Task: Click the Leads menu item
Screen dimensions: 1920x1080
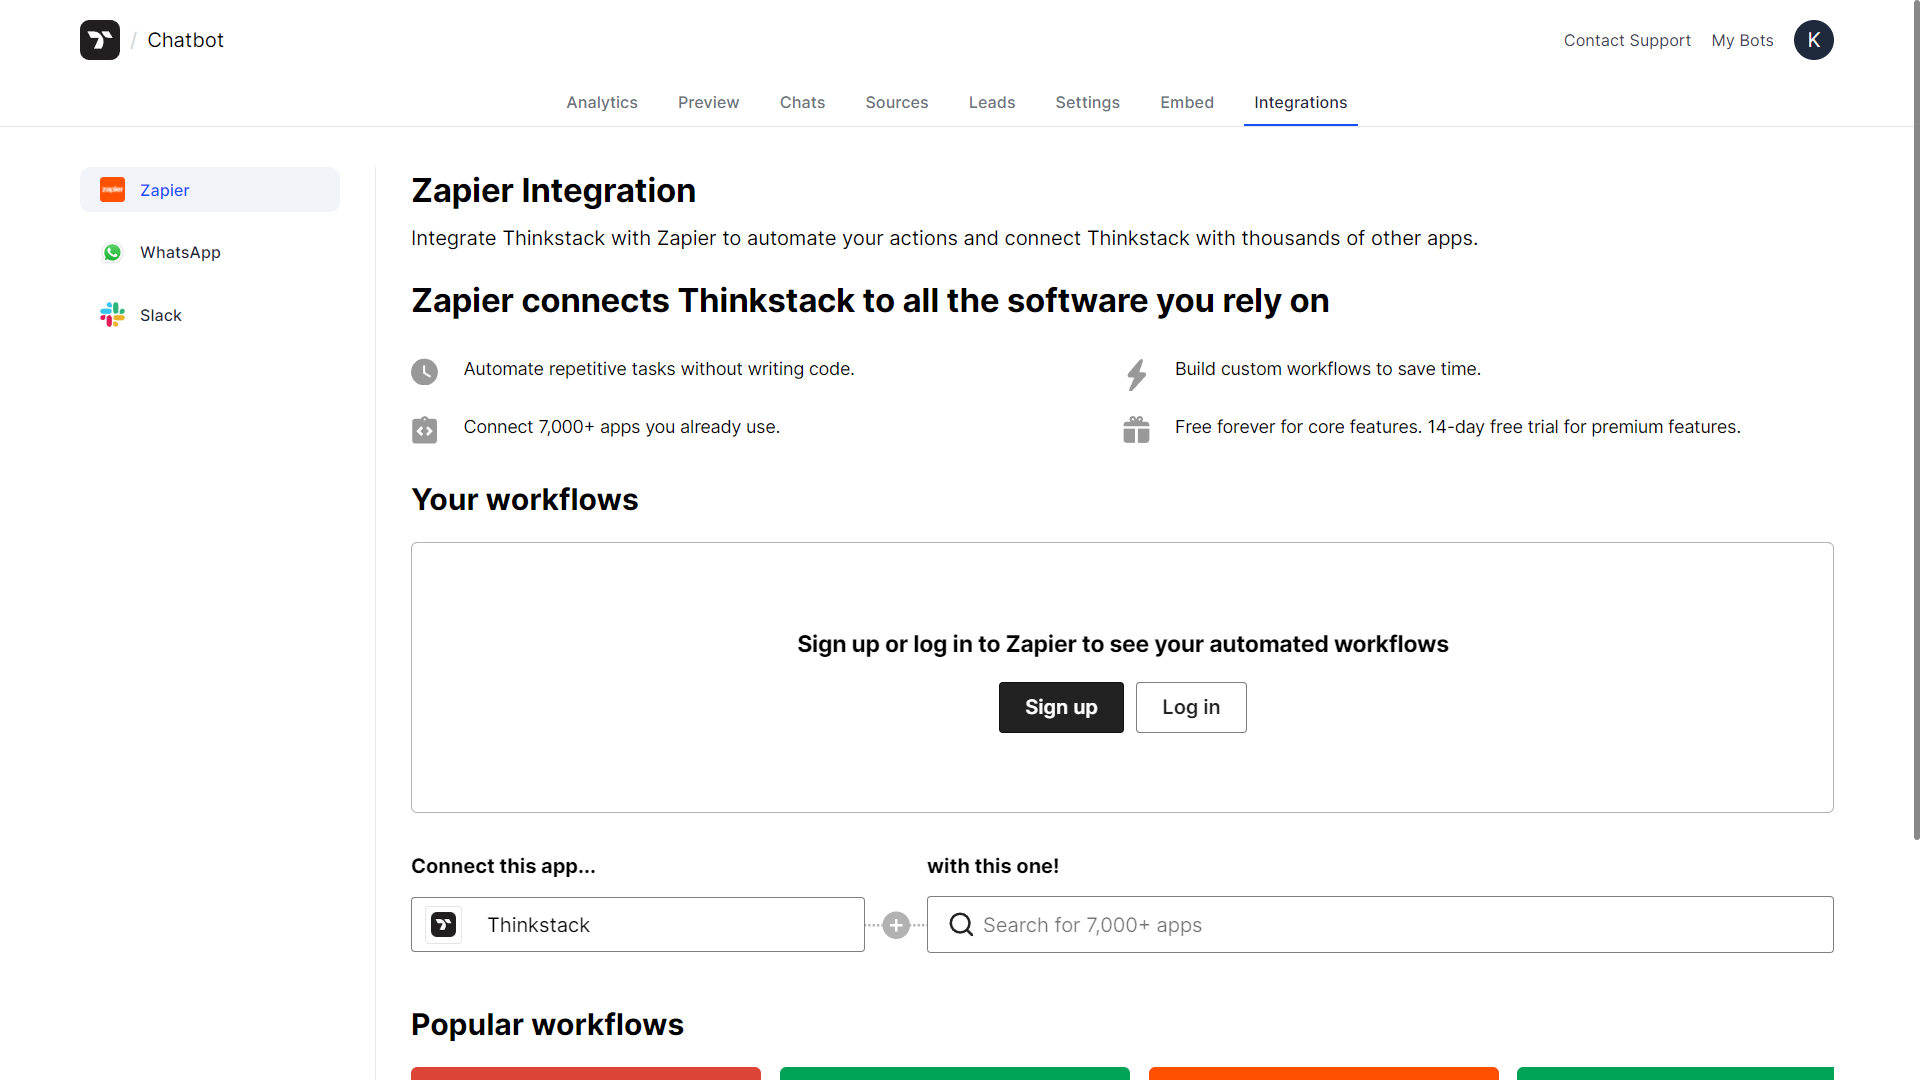Action: 992,102
